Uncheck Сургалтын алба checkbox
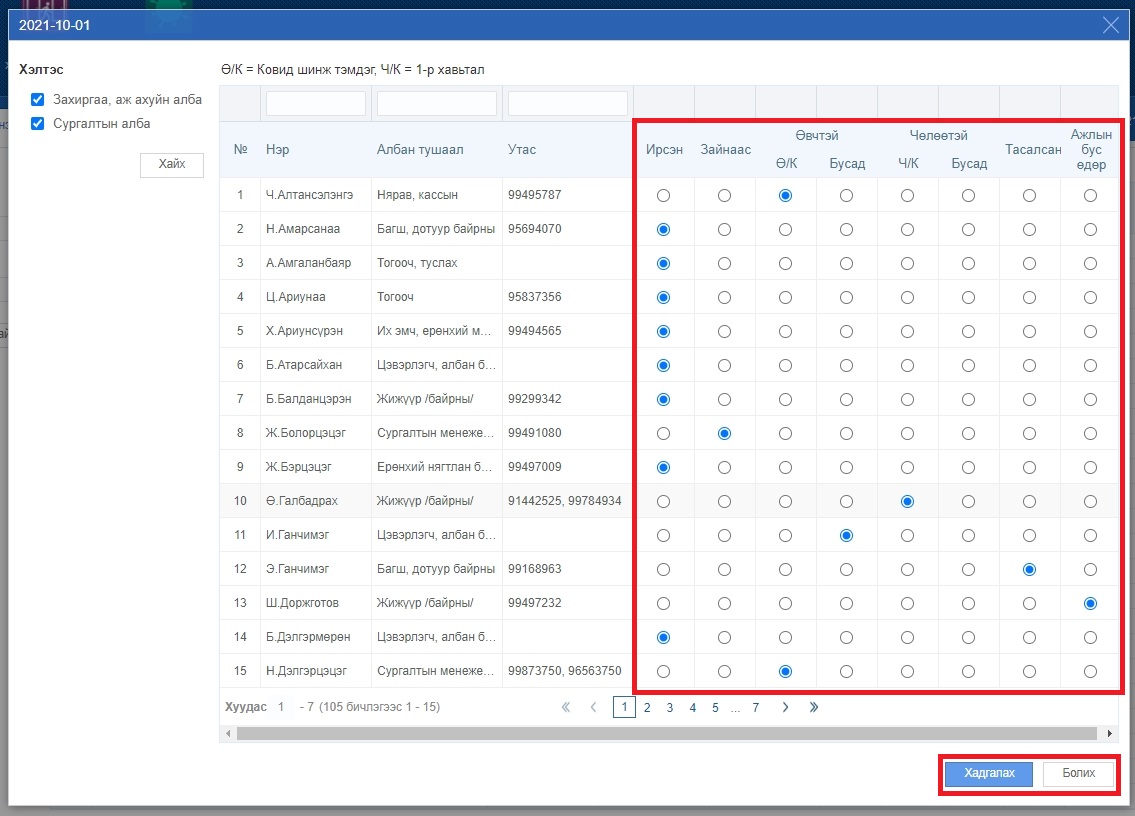This screenshot has height=816, width=1135. (x=38, y=123)
